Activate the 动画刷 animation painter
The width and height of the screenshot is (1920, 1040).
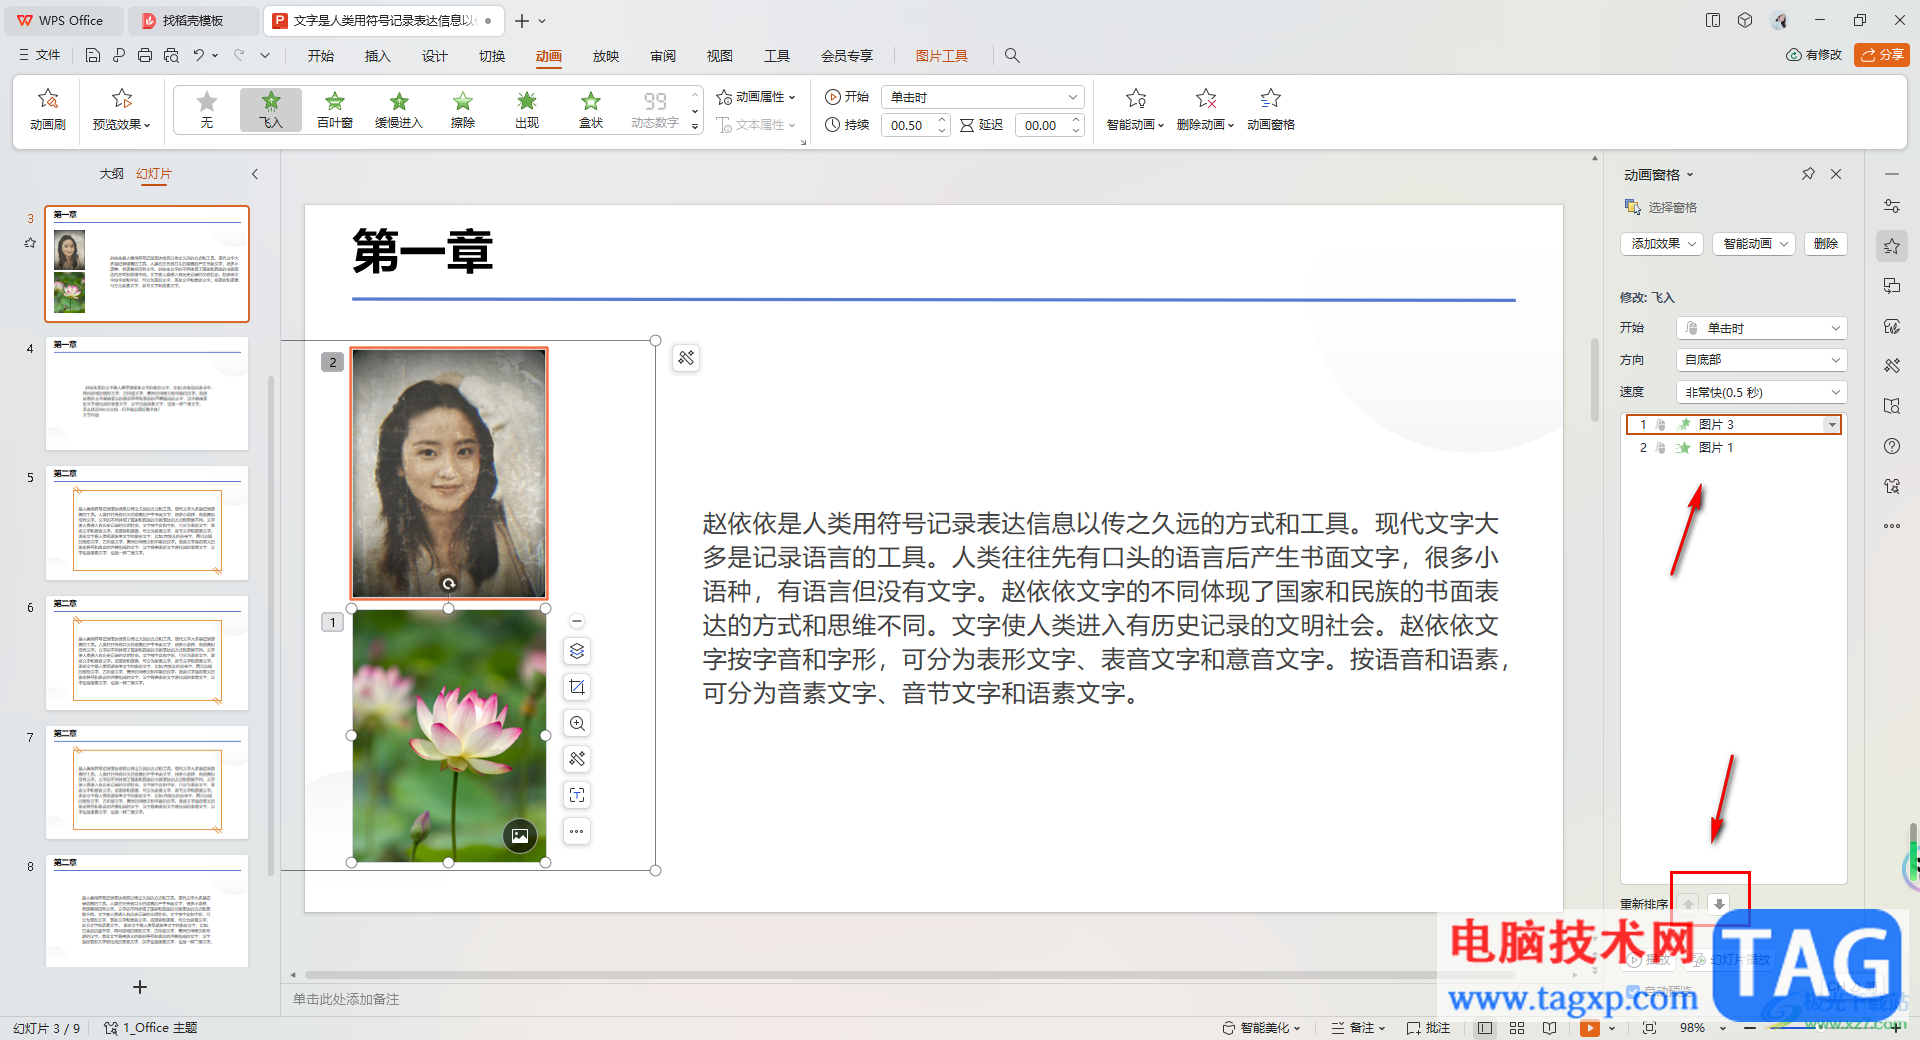pyautogui.click(x=47, y=109)
